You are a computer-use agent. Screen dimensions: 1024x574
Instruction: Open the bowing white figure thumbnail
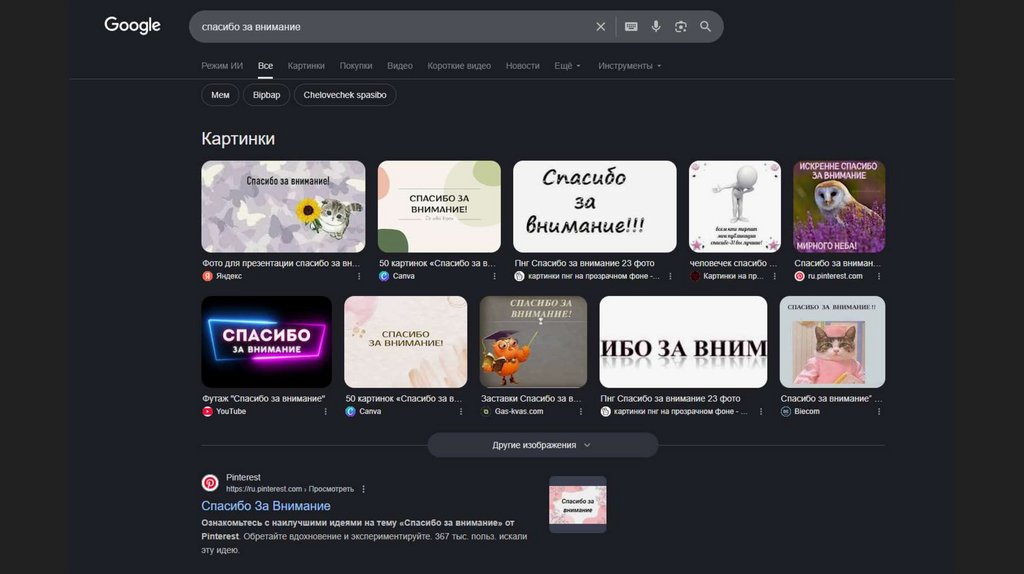735,206
